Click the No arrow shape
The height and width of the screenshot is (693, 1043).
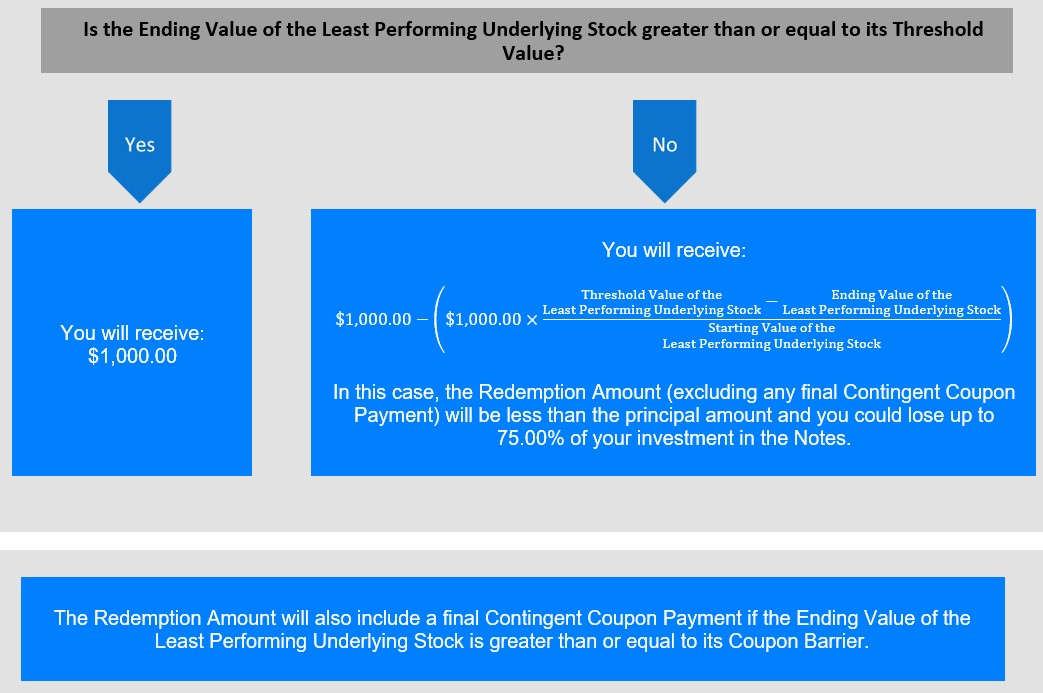pos(665,150)
